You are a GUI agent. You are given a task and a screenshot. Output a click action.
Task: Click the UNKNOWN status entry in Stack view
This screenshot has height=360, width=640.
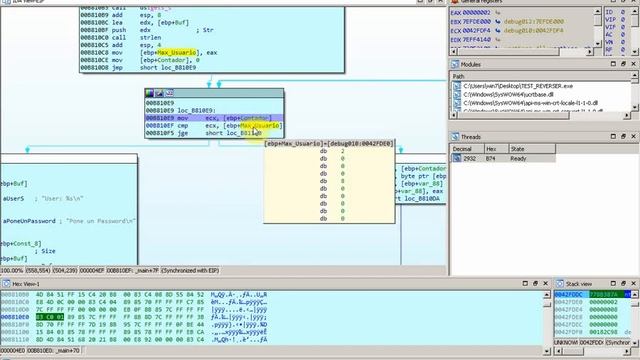(566, 342)
